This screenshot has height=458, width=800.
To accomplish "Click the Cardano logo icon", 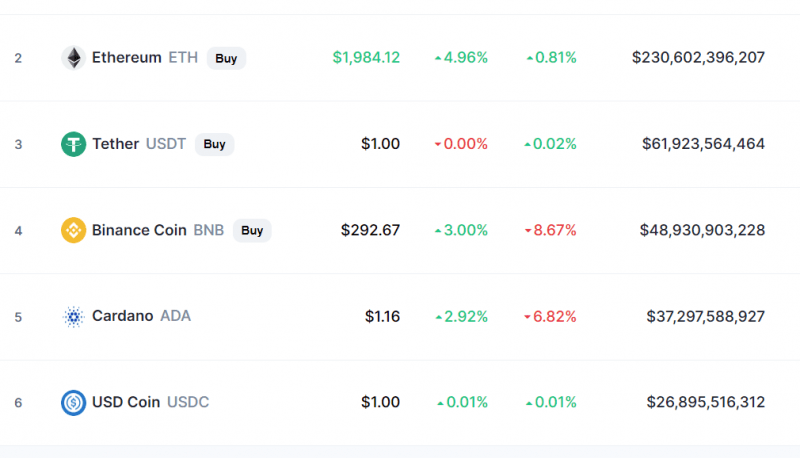I will (x=73, y=317).
